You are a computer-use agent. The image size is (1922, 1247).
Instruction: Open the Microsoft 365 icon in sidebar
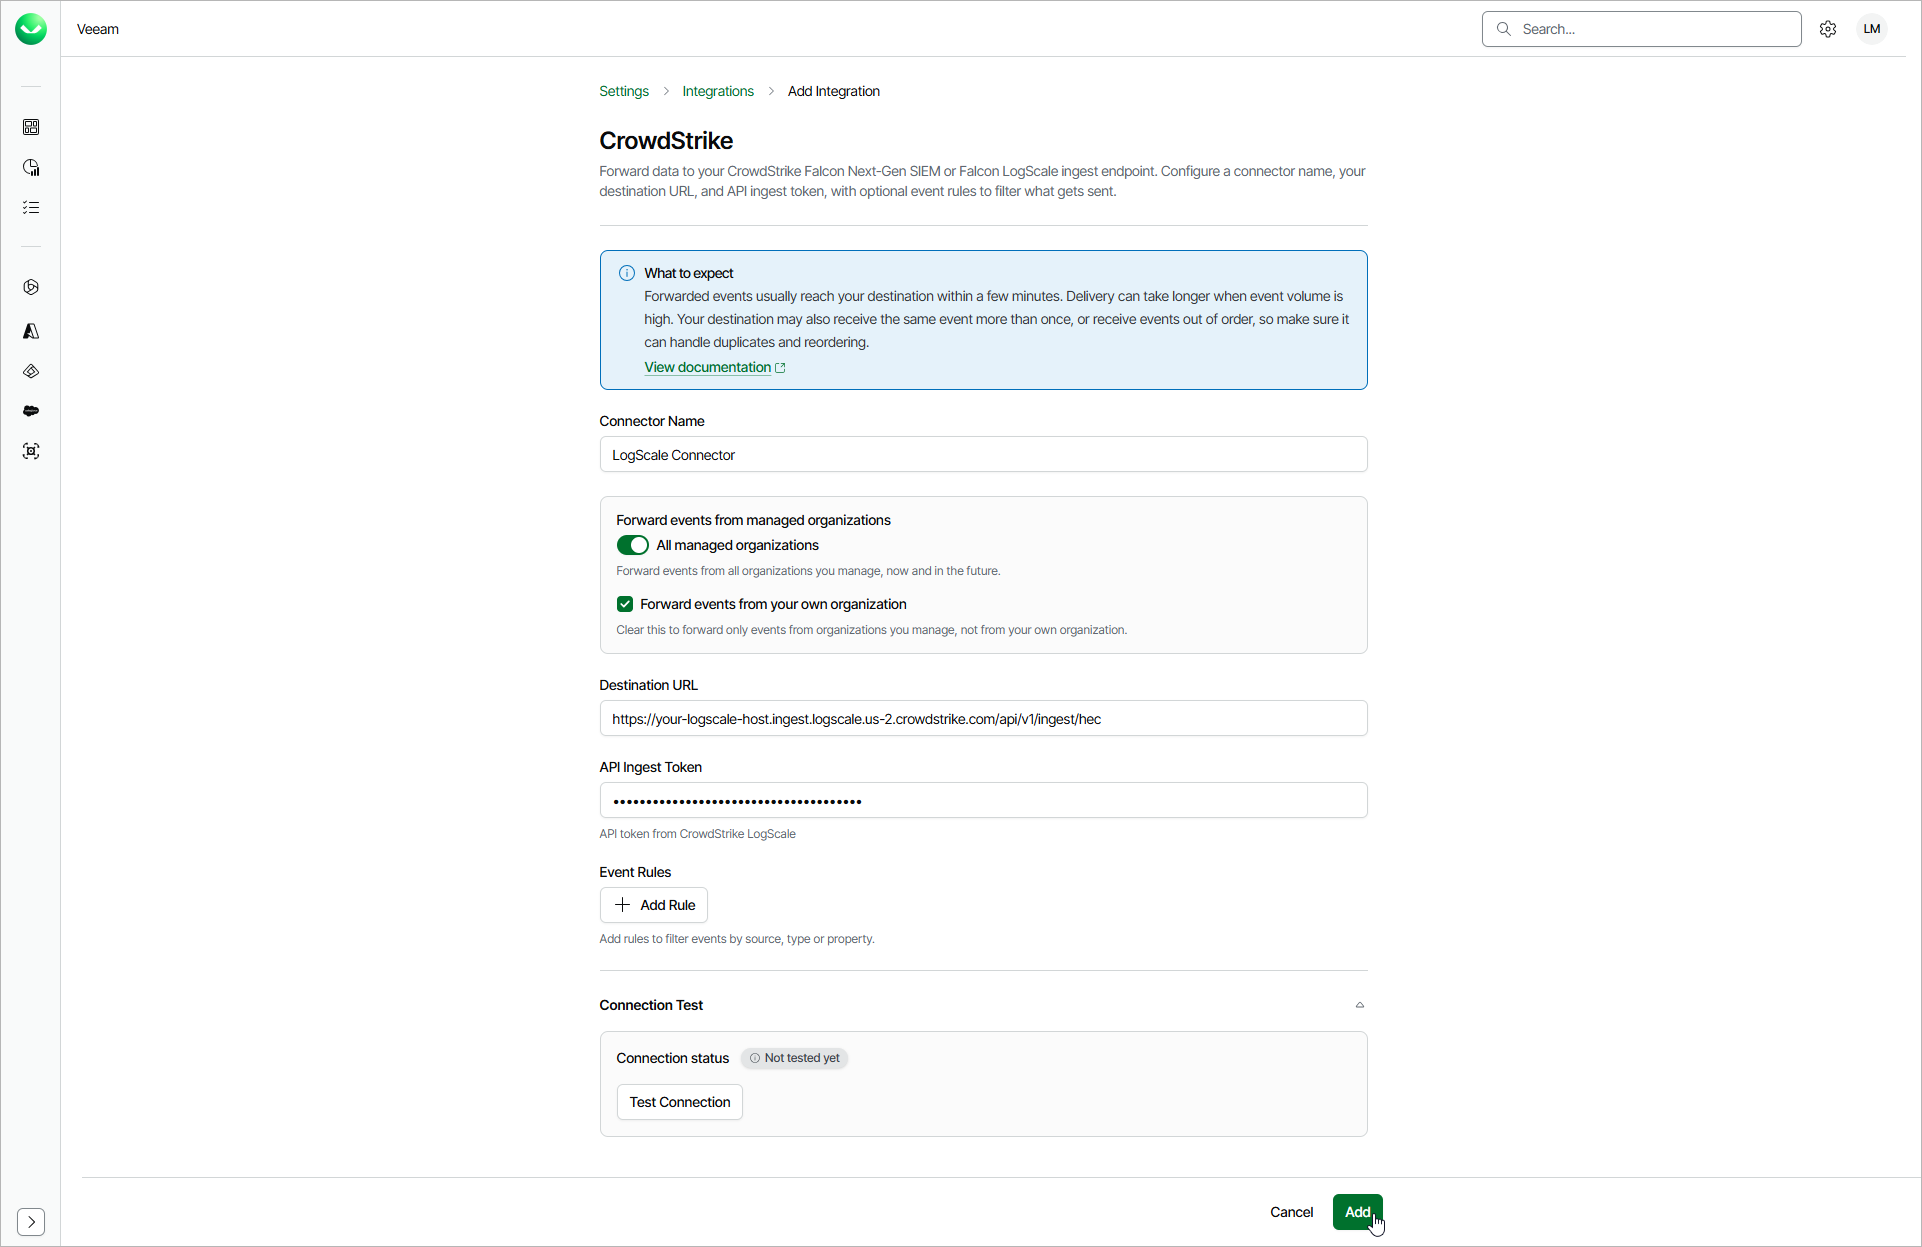[x=31, y=287]
